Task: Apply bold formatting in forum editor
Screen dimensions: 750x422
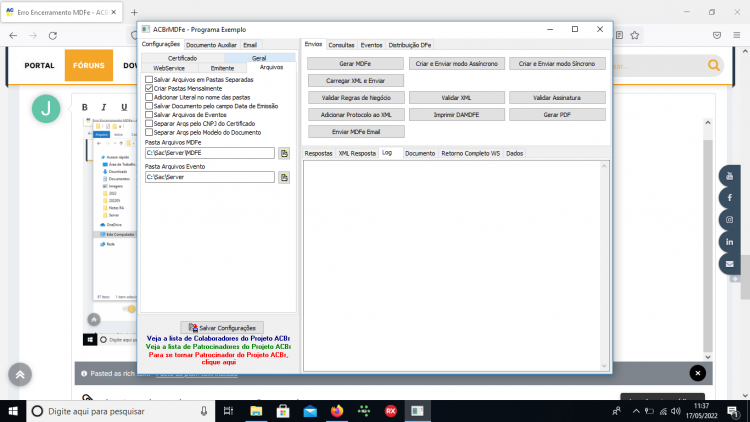Action: (x=85, y=107)
